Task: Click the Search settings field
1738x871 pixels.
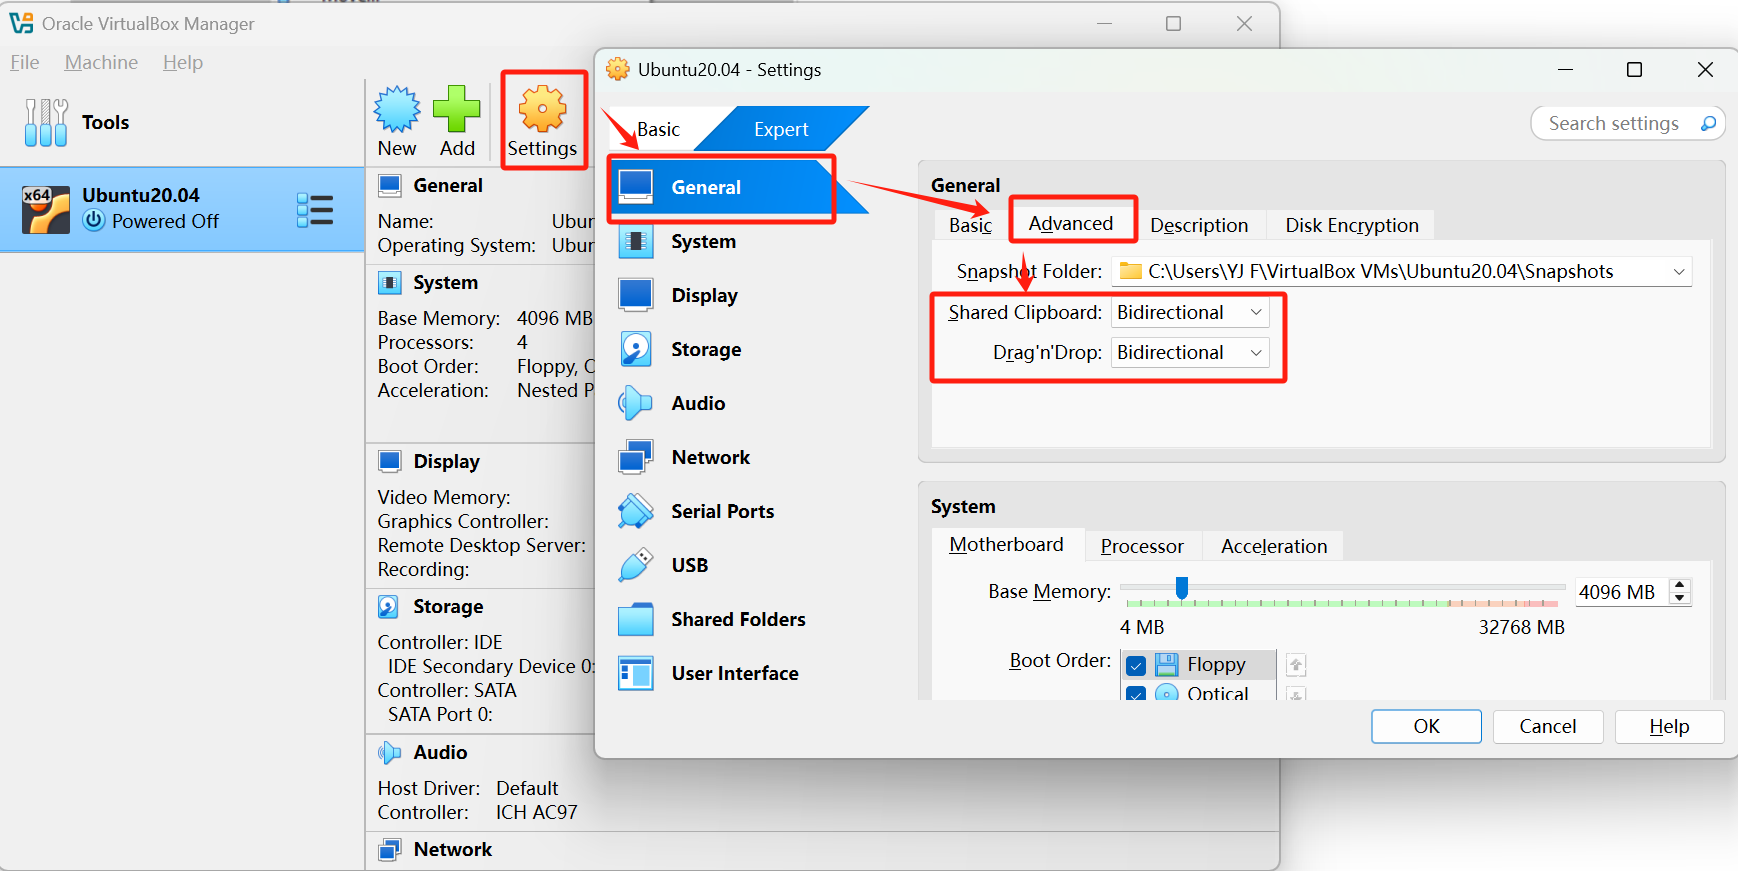Action: click(x=1613, y=124)
